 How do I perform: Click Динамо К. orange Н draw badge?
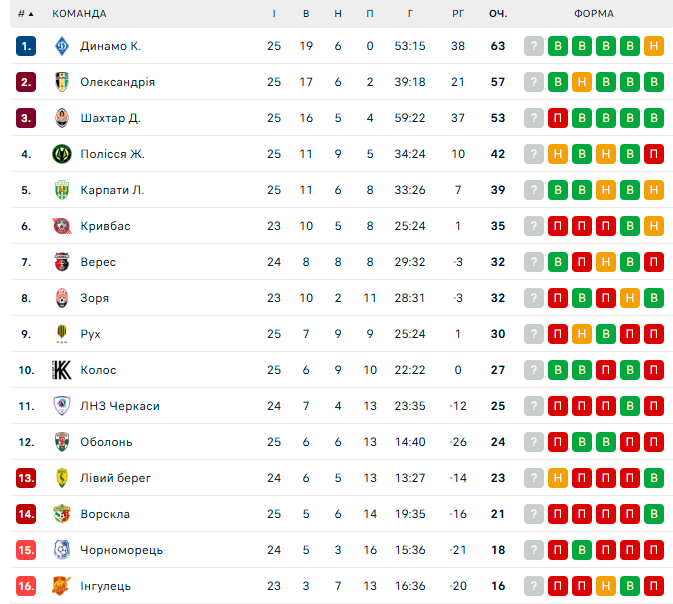tap(654, 46)
